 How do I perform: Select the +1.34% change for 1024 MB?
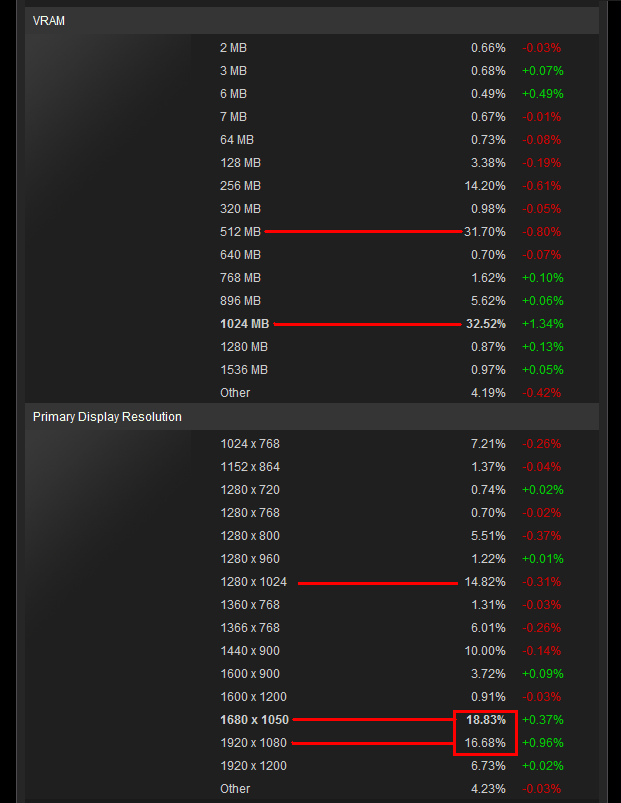pyautogui.click(x=543, y=324)
